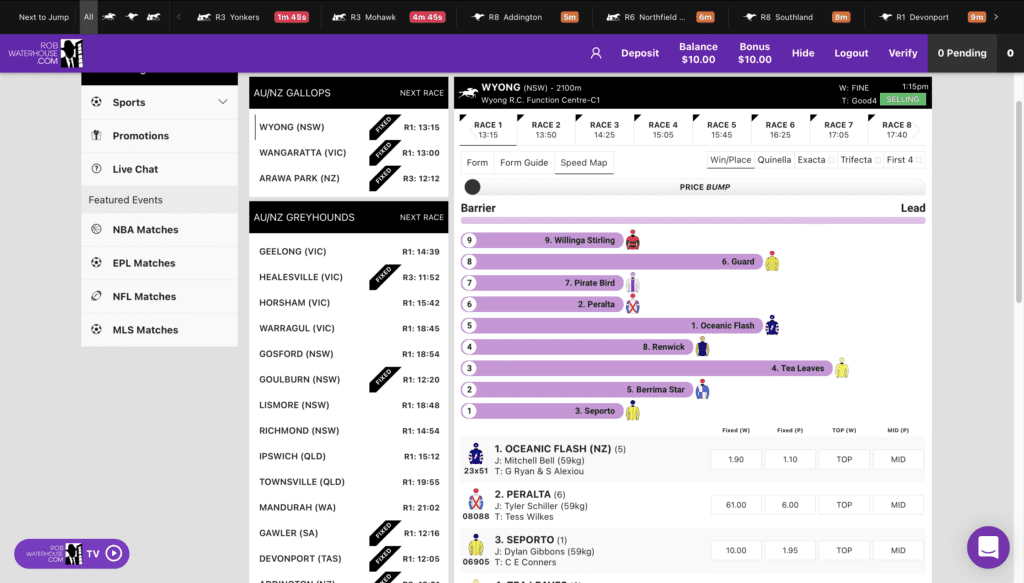This screenshot has width=1024, height=583.
Task: Click the Rob Waterhouse logo
Action: pyautogui.click(x=46, y=54)
